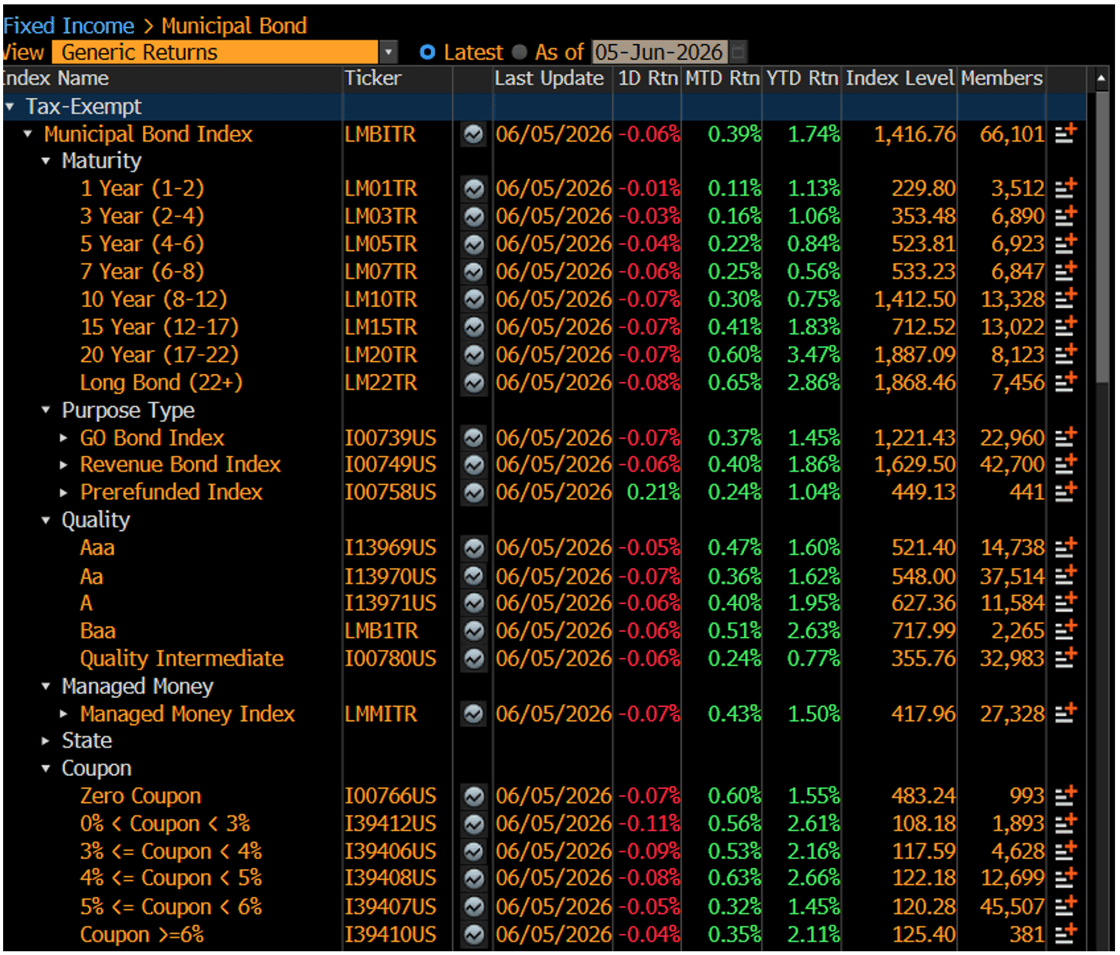Expand the Managed Money Index node
This screenshot has height=955, width=1120.
[x=64, y=714]
